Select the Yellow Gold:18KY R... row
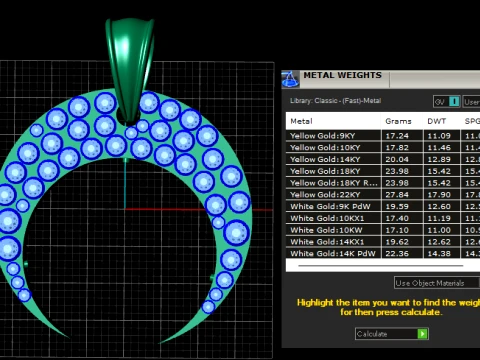Image resolution: width=480 pixels, height=360 pixels. click(x=383, y=183)
